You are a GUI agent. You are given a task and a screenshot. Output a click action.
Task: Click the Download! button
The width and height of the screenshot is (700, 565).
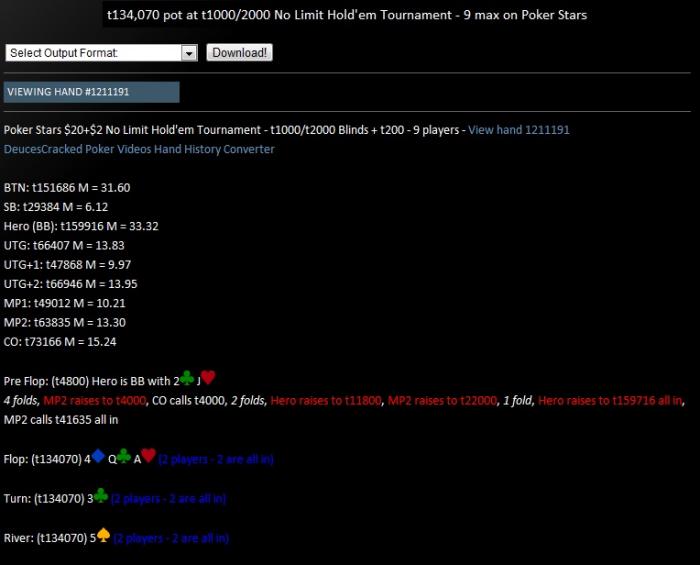[239, 53]
